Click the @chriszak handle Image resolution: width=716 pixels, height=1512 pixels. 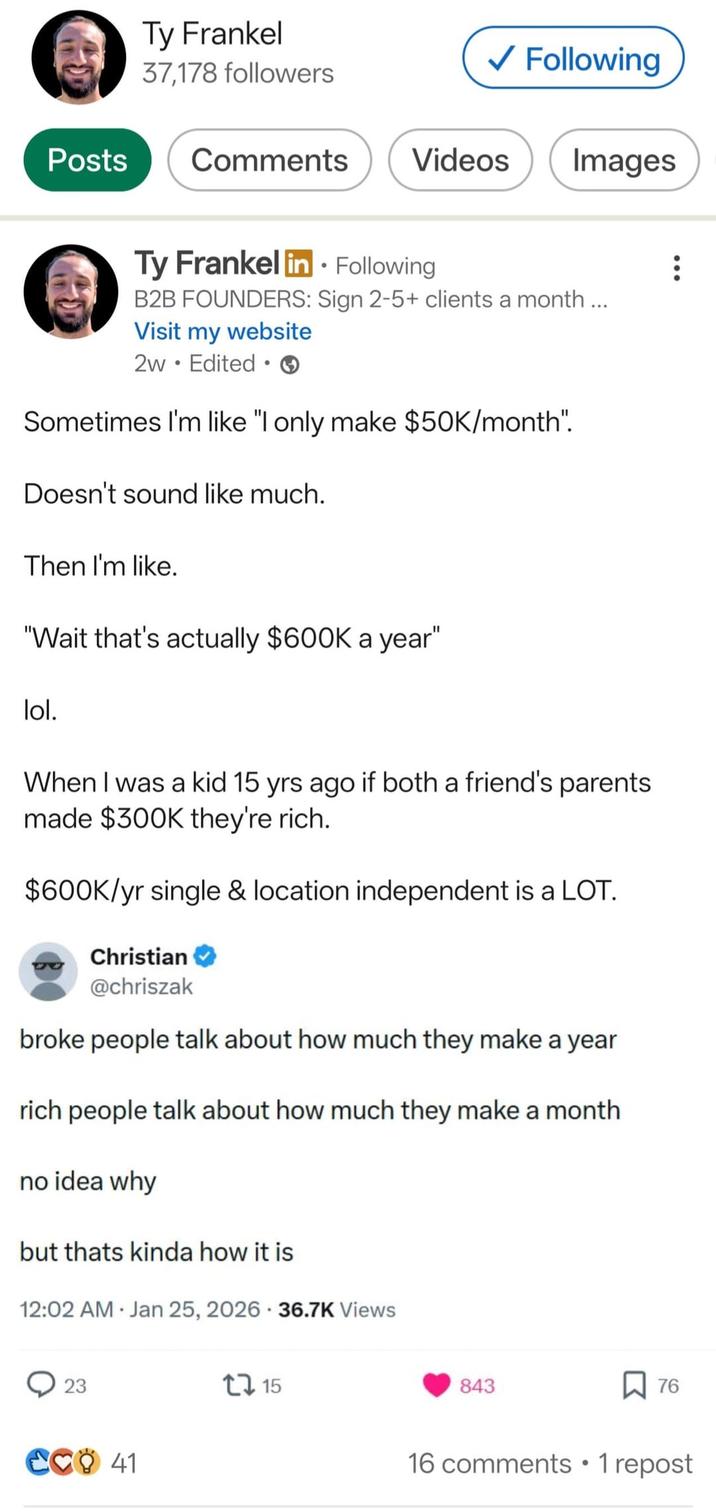click(x=145, y=986)
